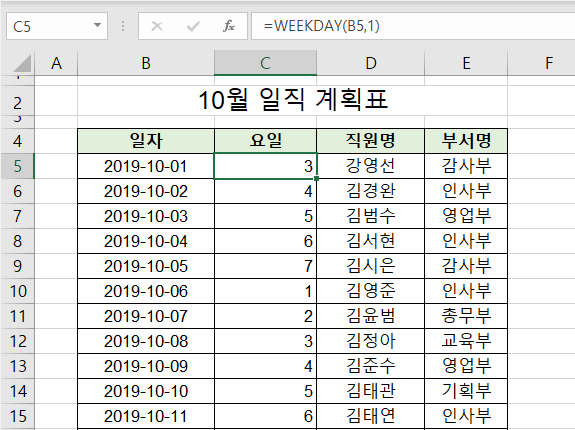Click department cell 기획부
The image size is (575, 430).
coord(466,391)
